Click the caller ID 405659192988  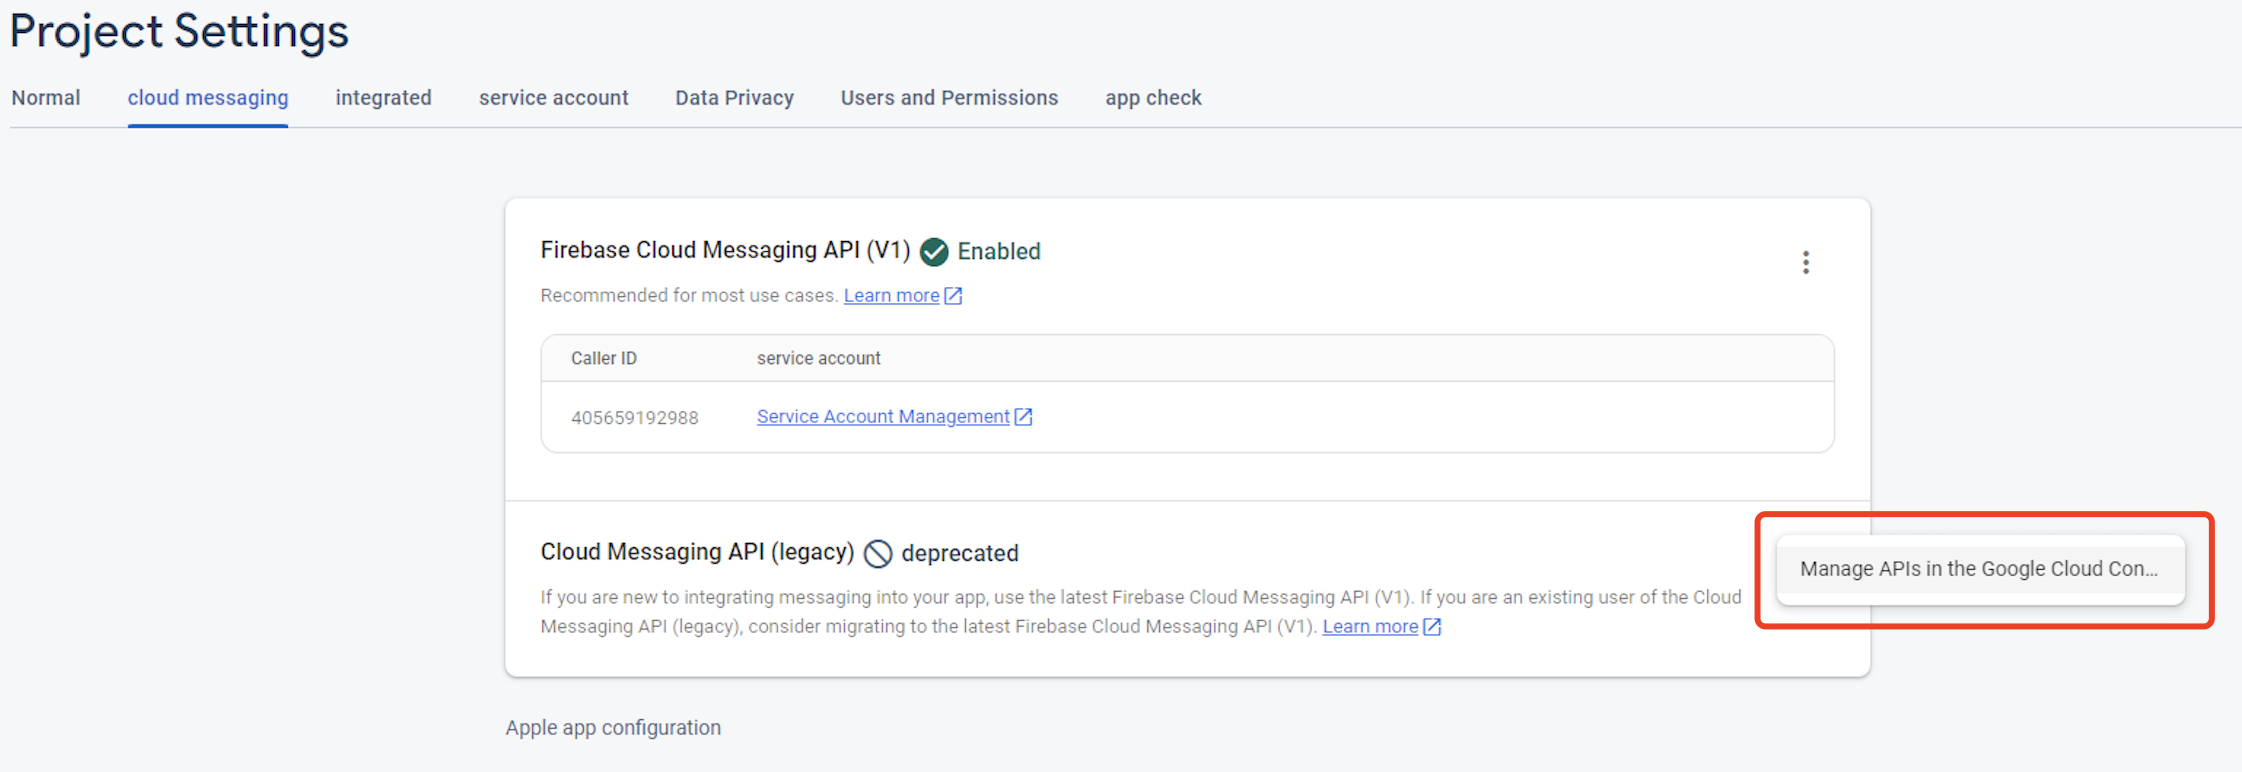(635, 418)
